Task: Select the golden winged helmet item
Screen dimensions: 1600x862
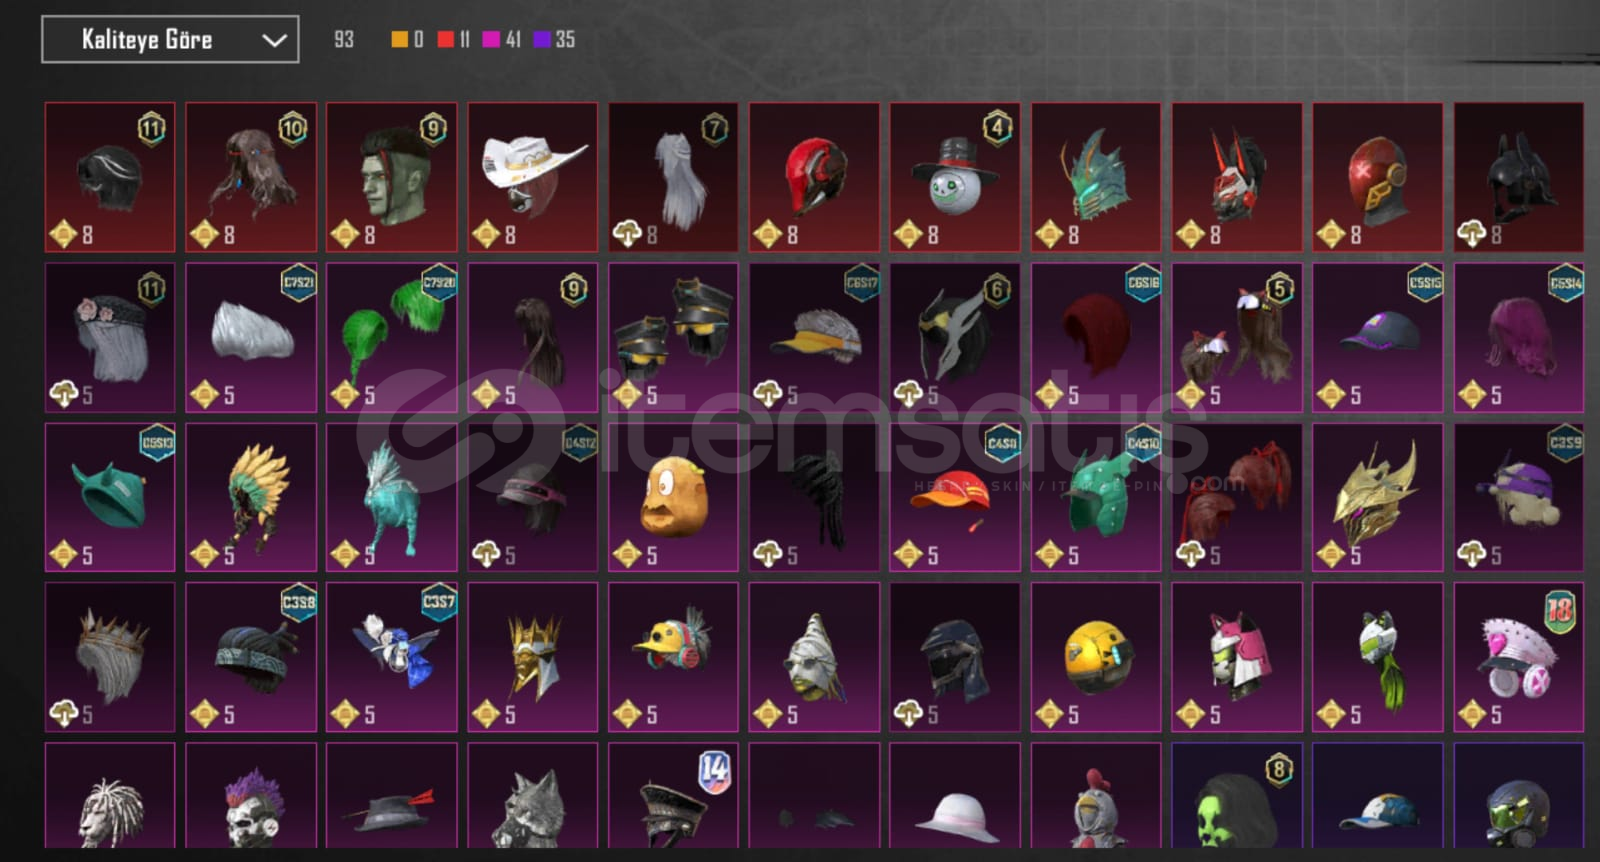Action: coord(1377,497)
